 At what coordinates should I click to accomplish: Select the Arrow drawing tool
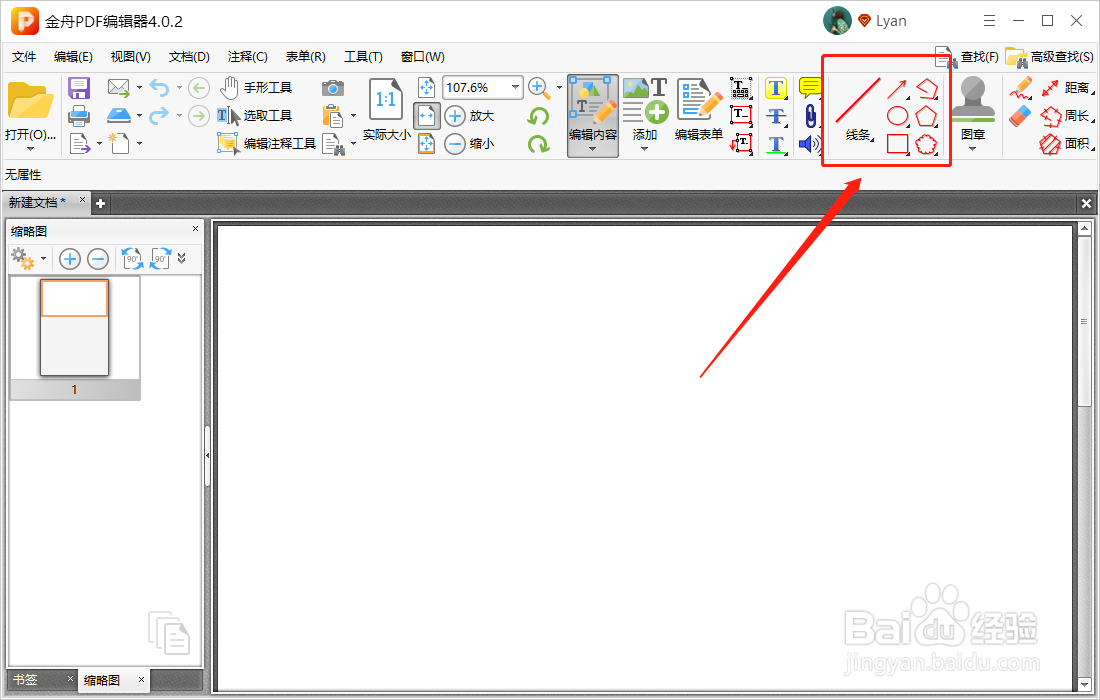(897, 88)
